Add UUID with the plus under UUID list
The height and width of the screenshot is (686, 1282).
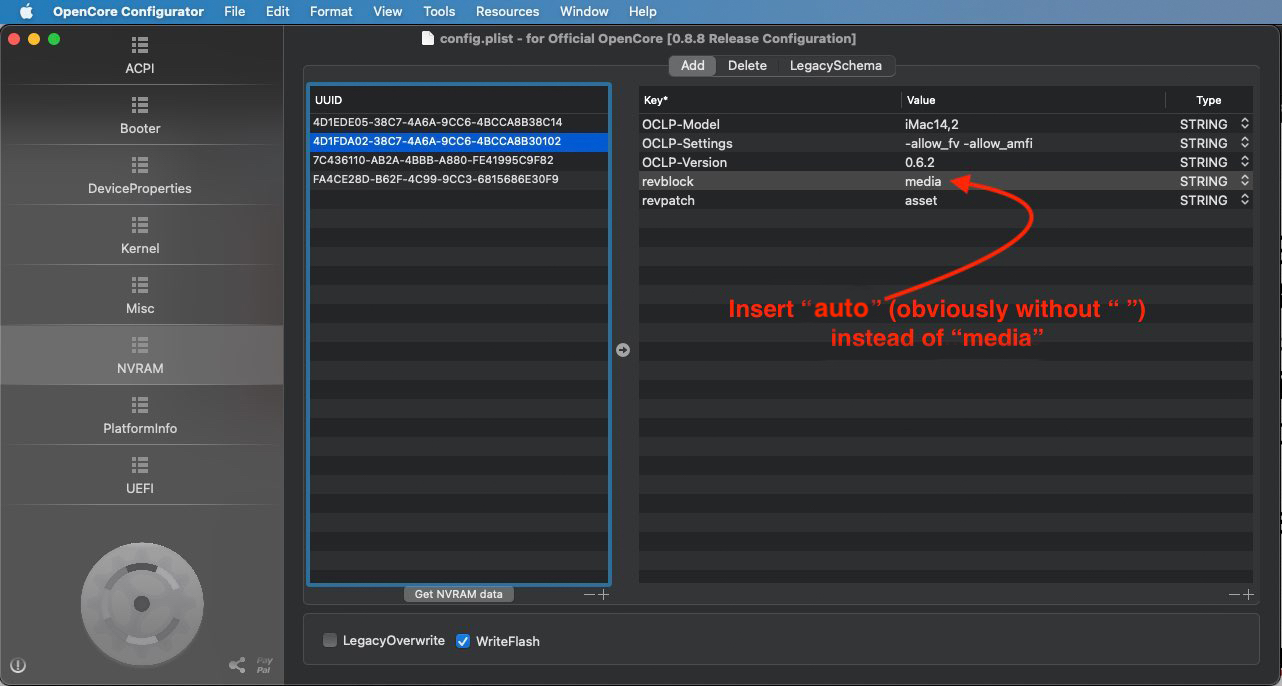click(603, 595)
